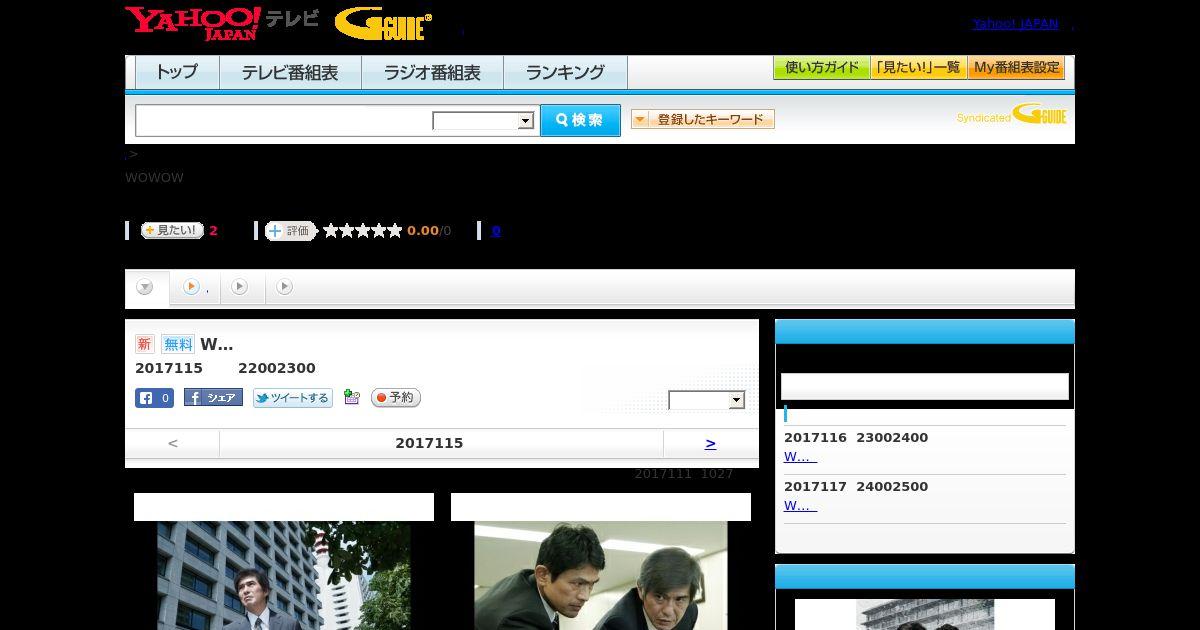Select the orange play-arrow tab
This screenshot has width=1200, height=630.
[195, 288]
